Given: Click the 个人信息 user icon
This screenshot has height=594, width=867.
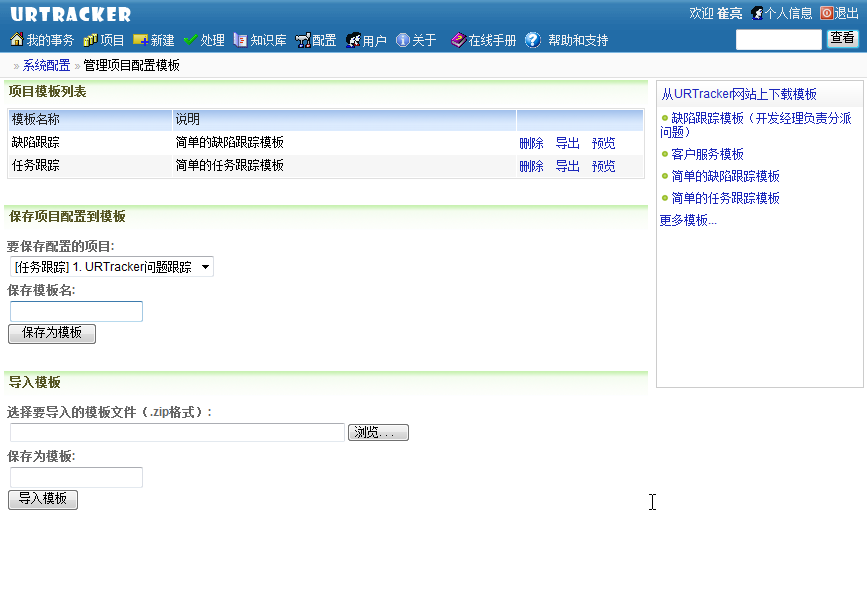Looking at the screenshot, I should (x=757, y=13).
